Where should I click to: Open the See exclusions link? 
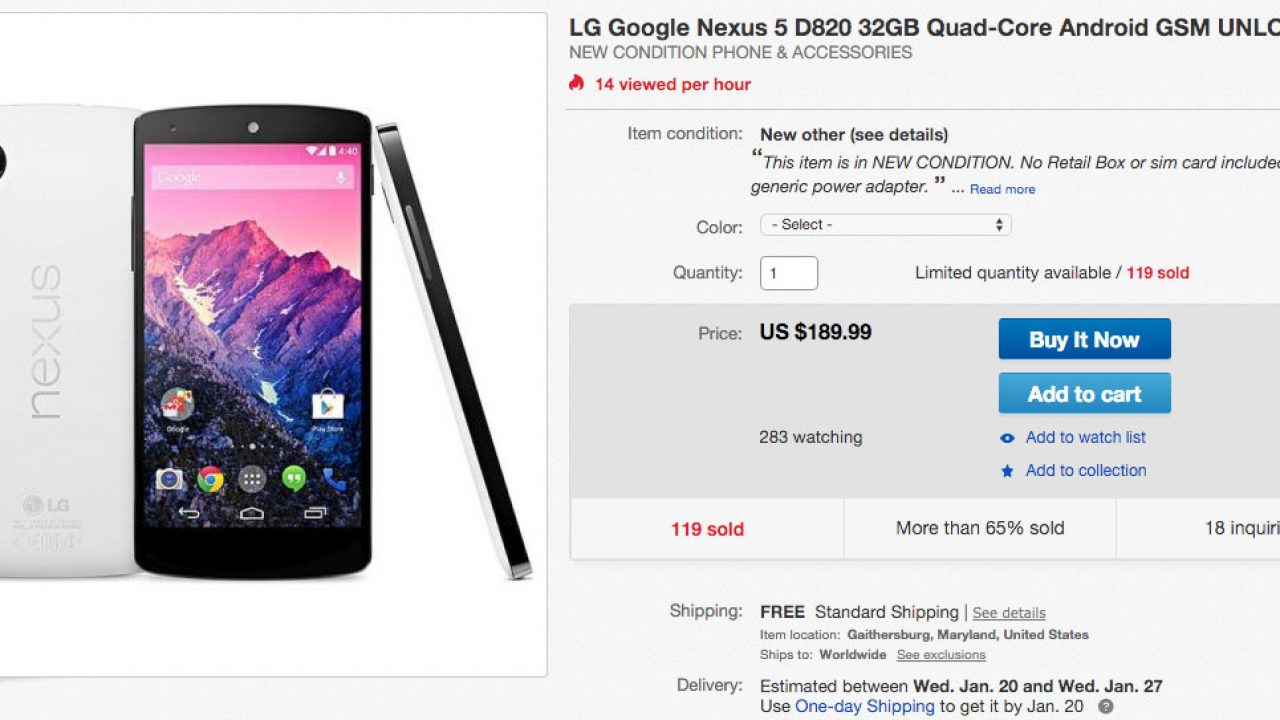pyautogui.click(x=941, y=655)
